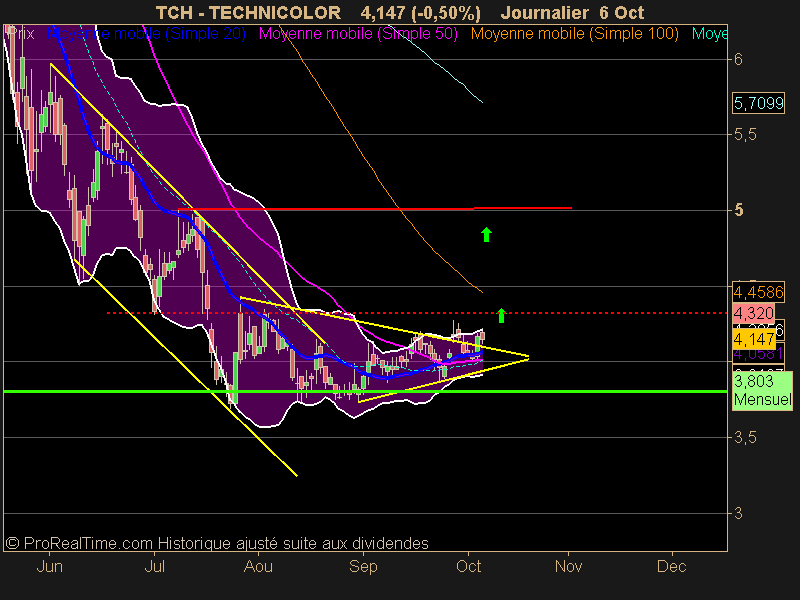Click the 4,4586 orange price label
The height and width of the screenshot is (600, 800).
click(x=758, y=292)
